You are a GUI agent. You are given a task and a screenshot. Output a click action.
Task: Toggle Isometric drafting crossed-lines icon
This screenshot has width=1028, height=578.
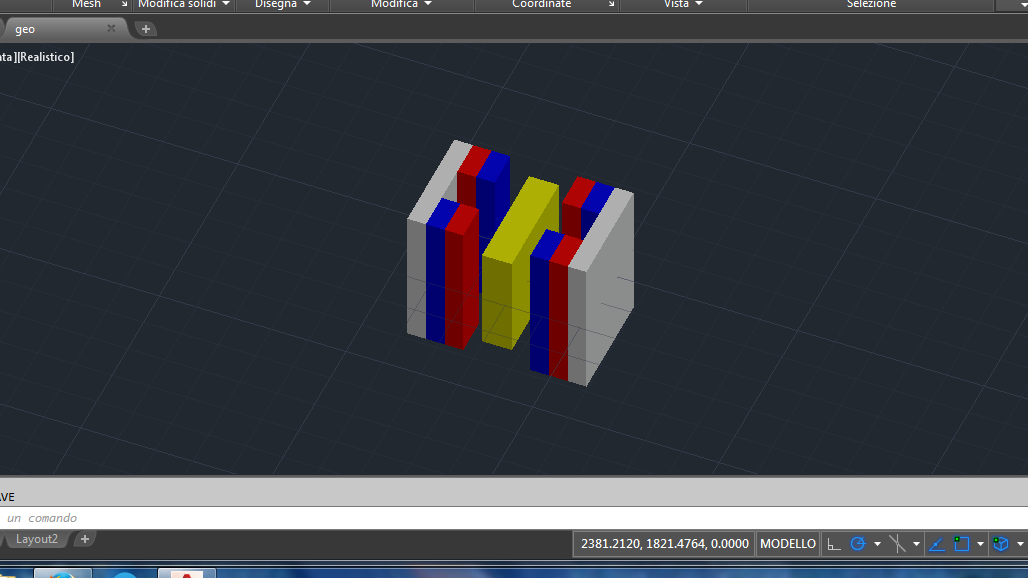coord(897,544)
